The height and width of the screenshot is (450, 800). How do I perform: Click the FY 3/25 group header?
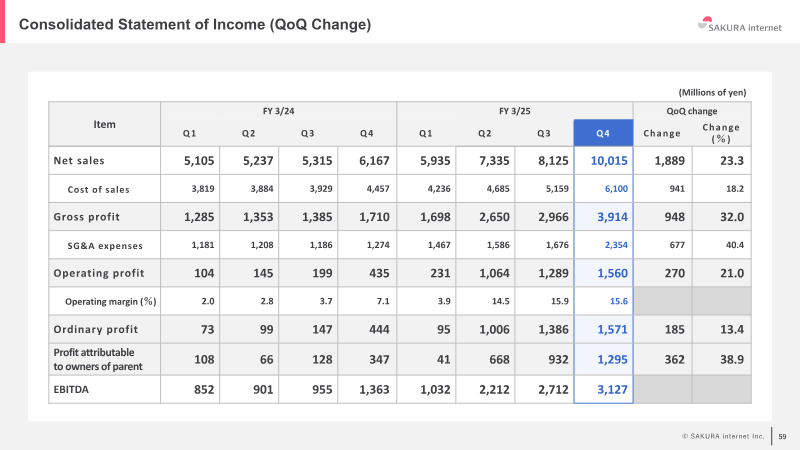click(x=515, y=111)
